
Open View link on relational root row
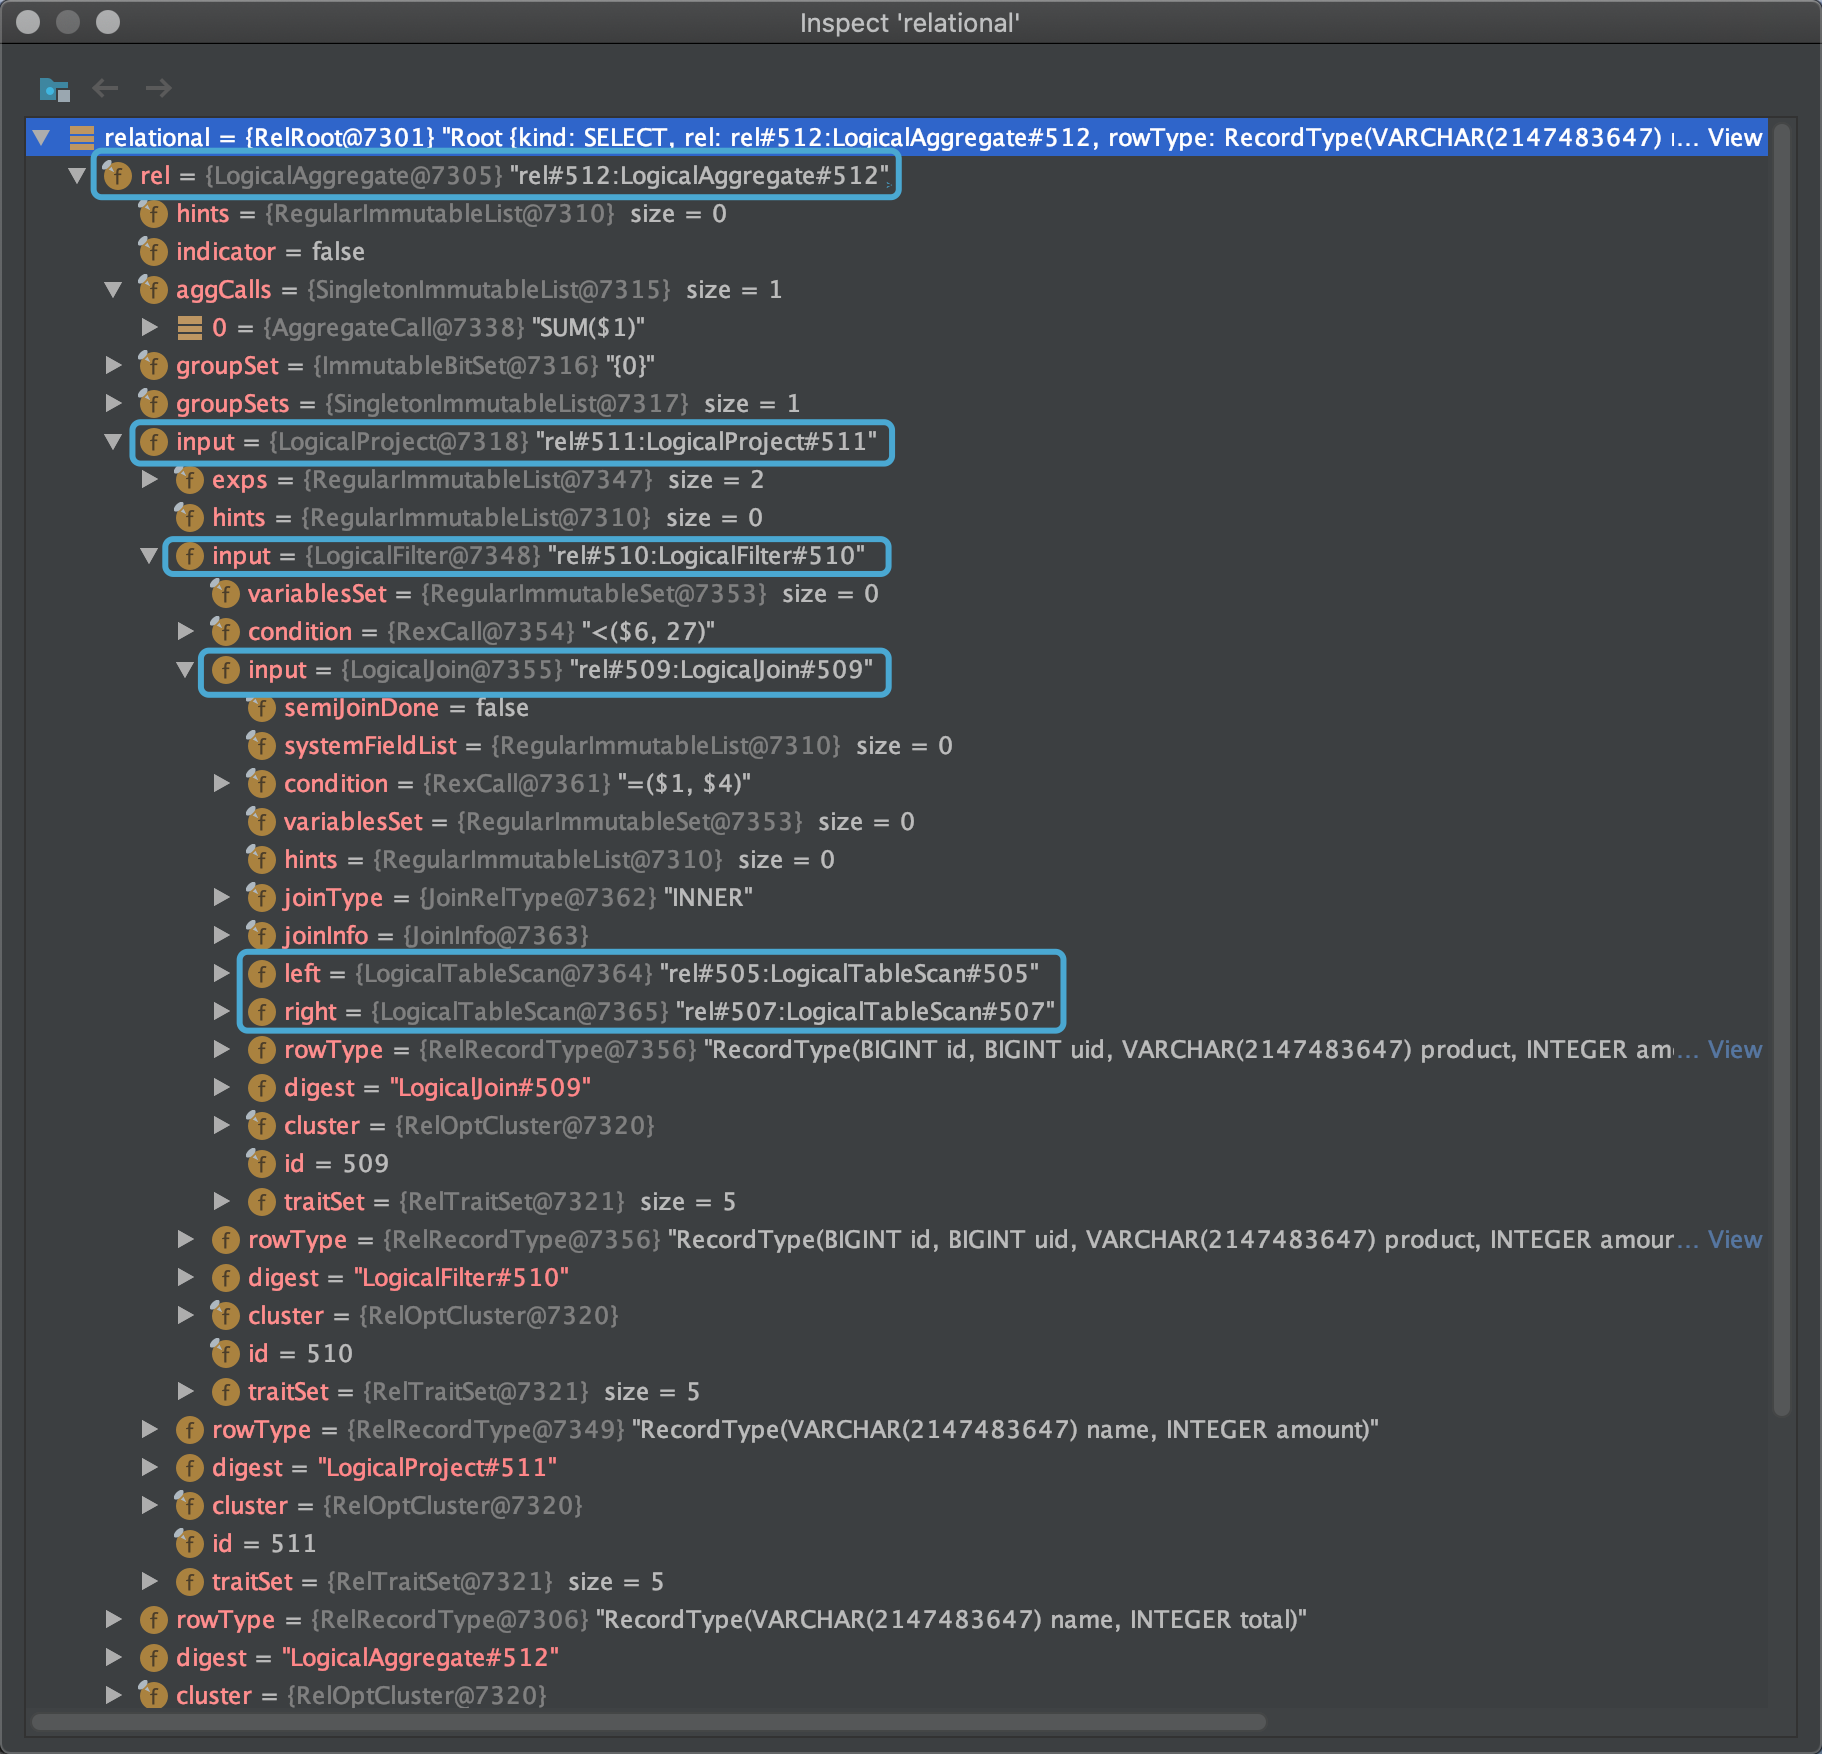click(1734, 137)
